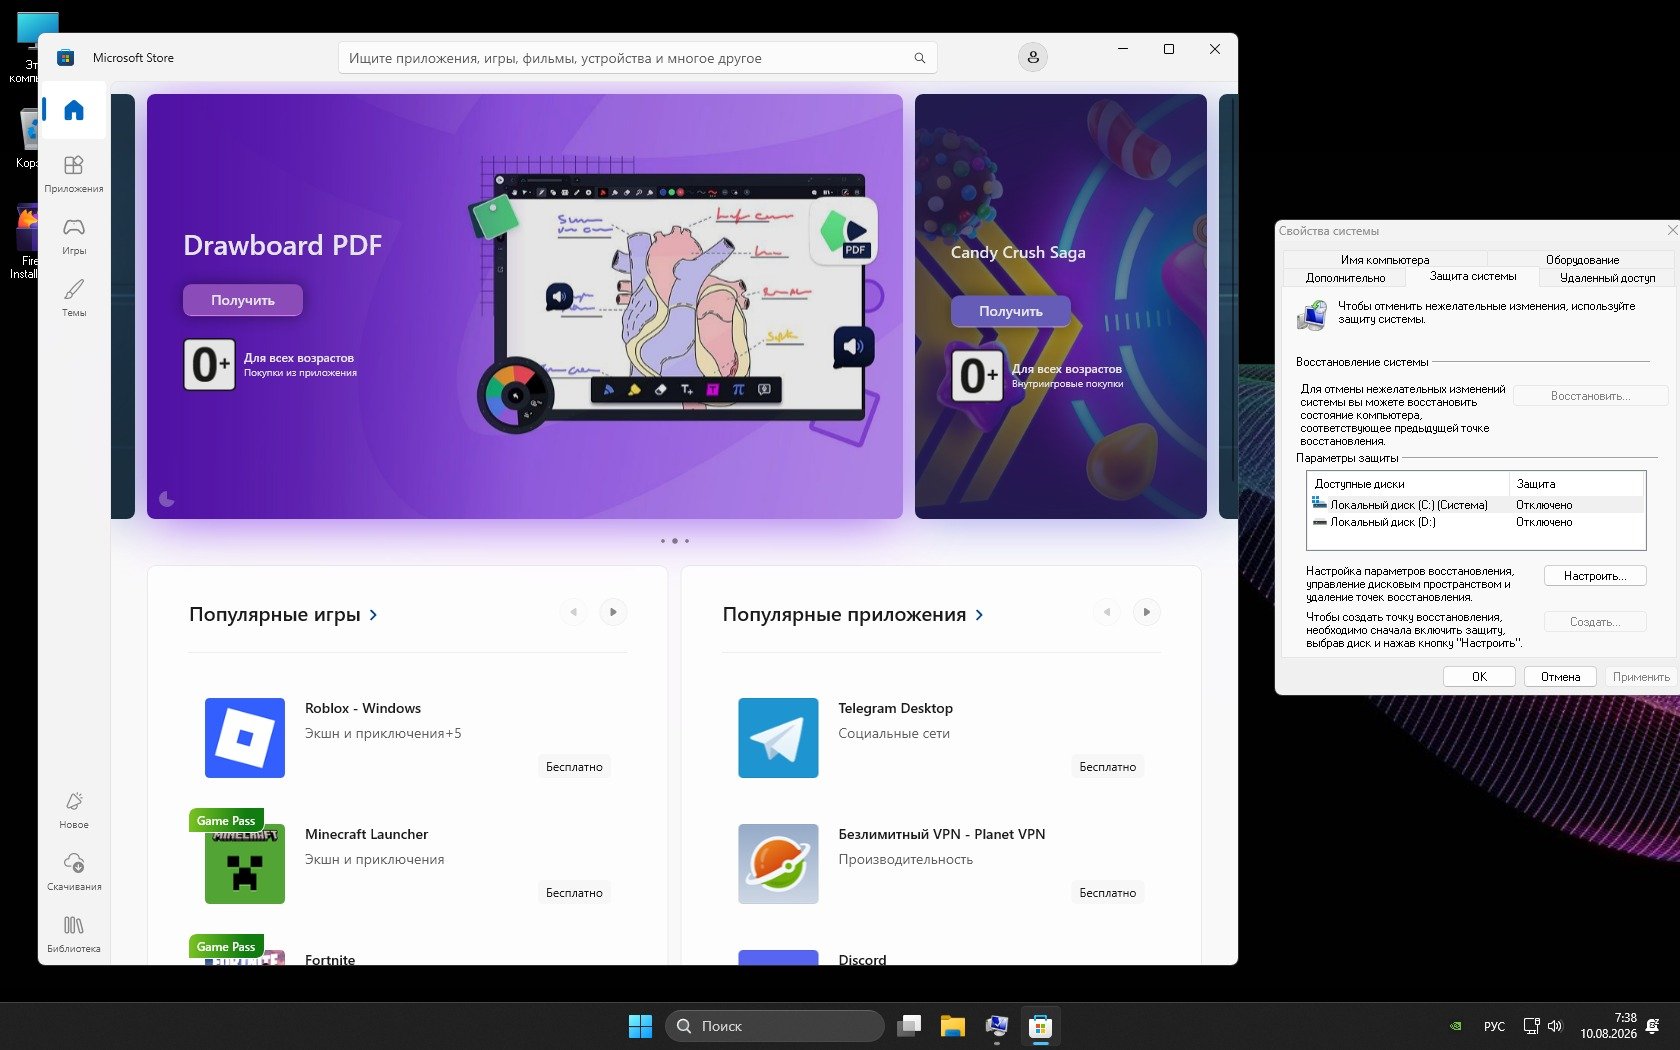Show next popular games page
The height and width of the screenshot is (1050, 1680).
tap(613, 612)
